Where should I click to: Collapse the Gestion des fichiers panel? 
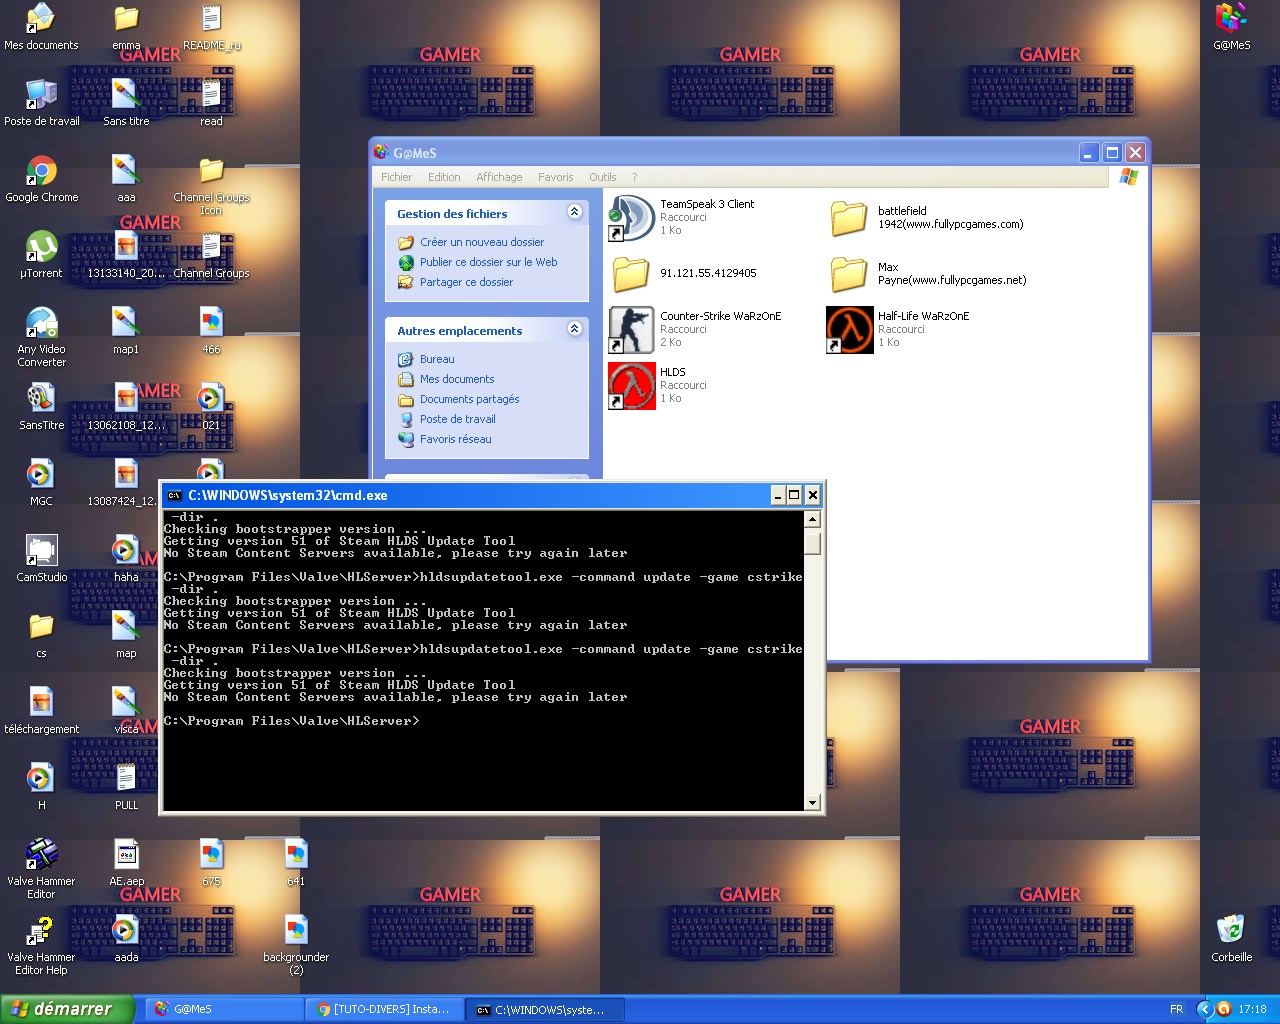click(x=575, y=212)
